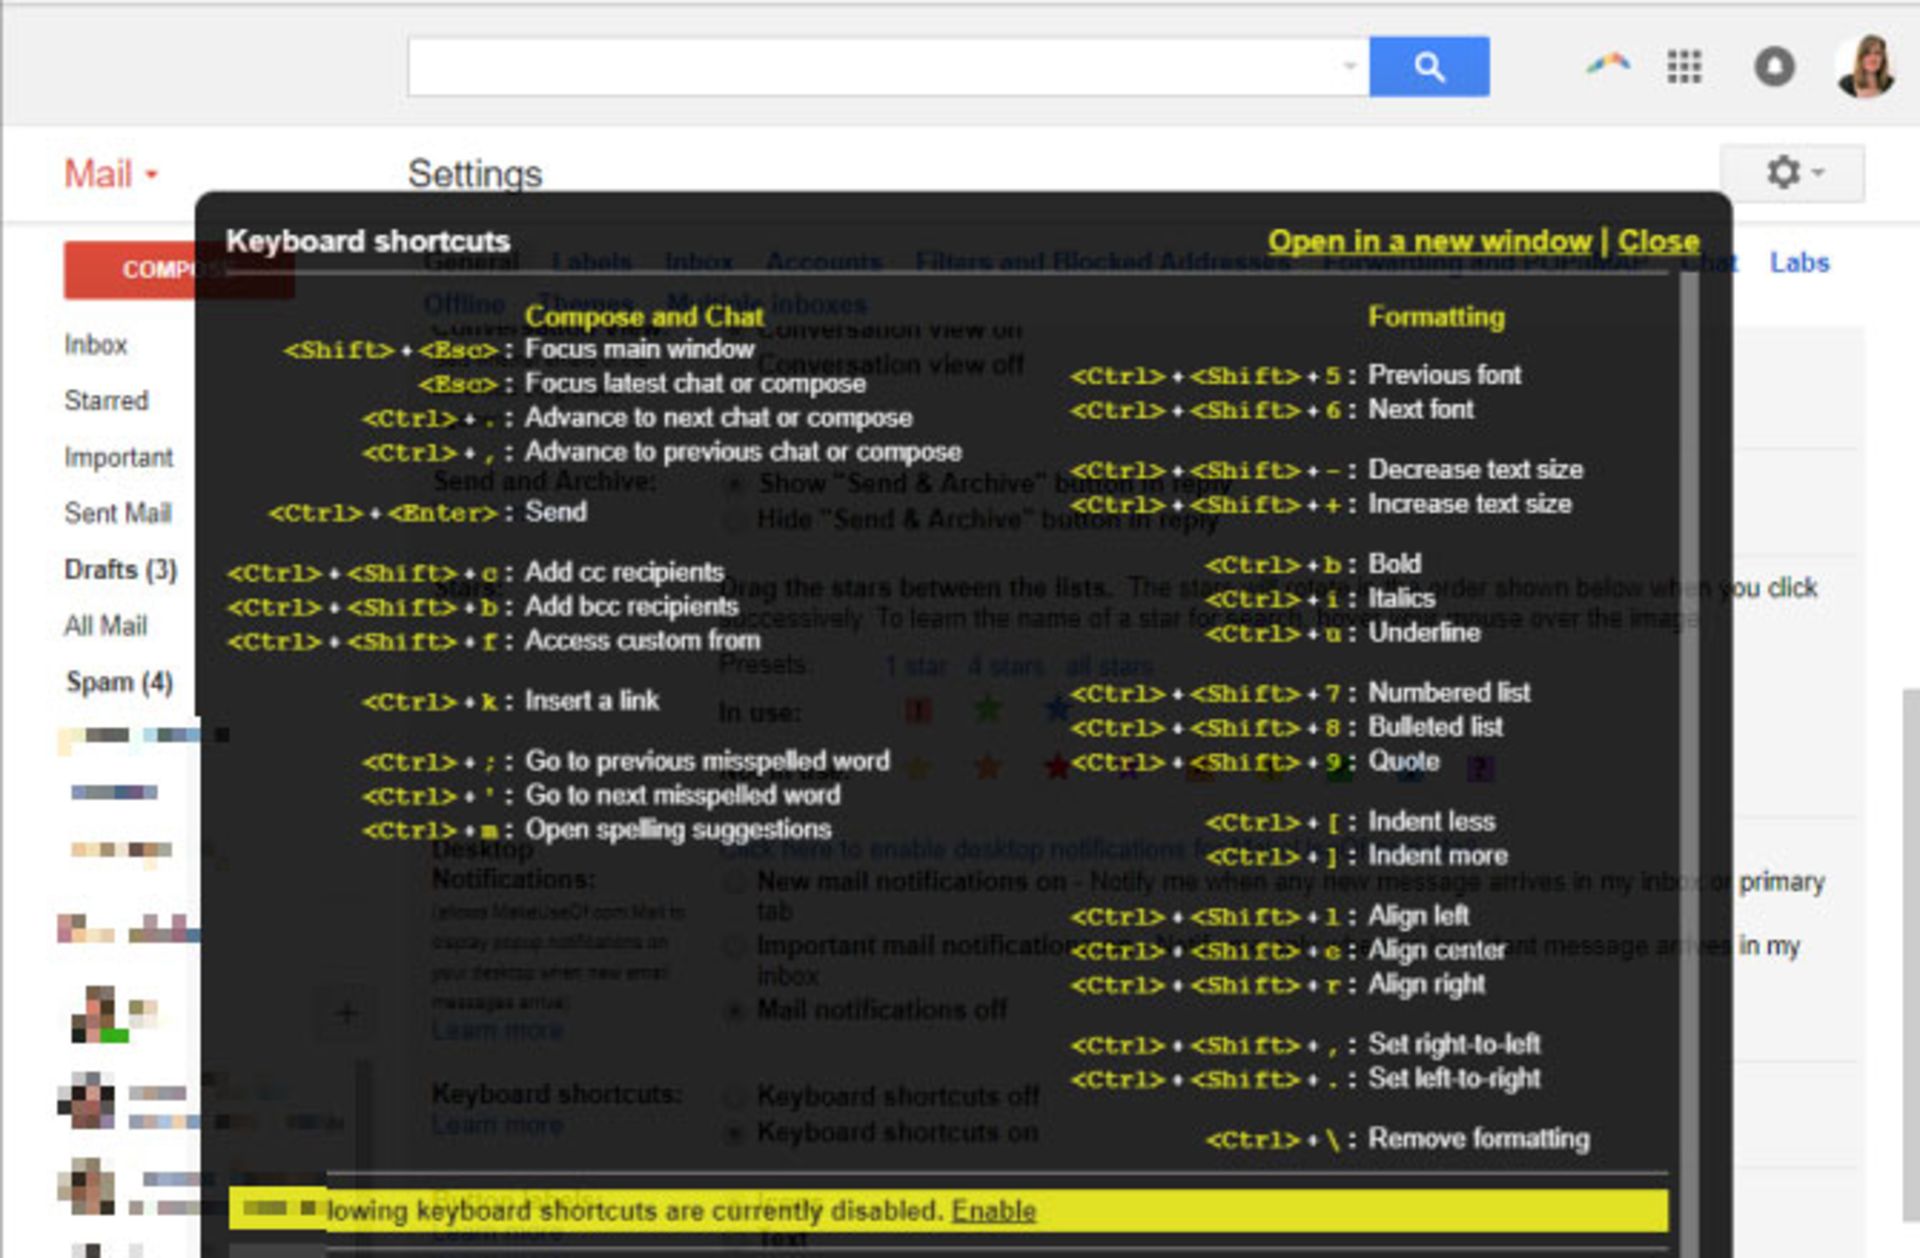
Task: Open the Google apps grid icon
Action: coord(1686,65)
